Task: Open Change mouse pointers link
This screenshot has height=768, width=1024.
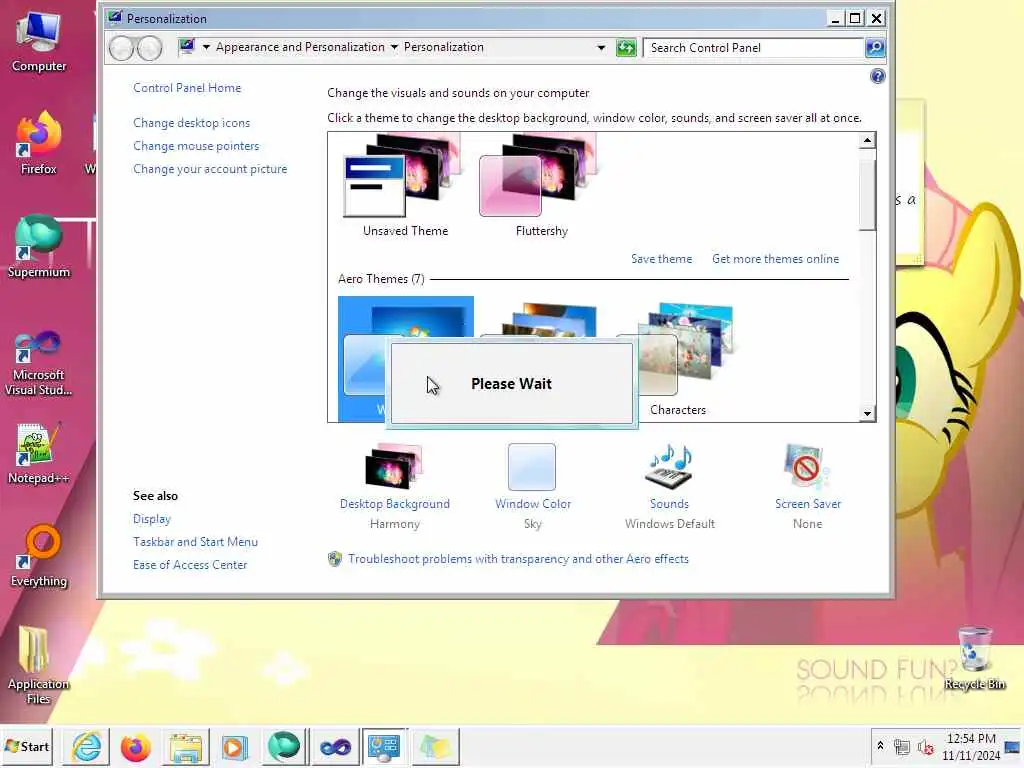Action: coord(196,146)
